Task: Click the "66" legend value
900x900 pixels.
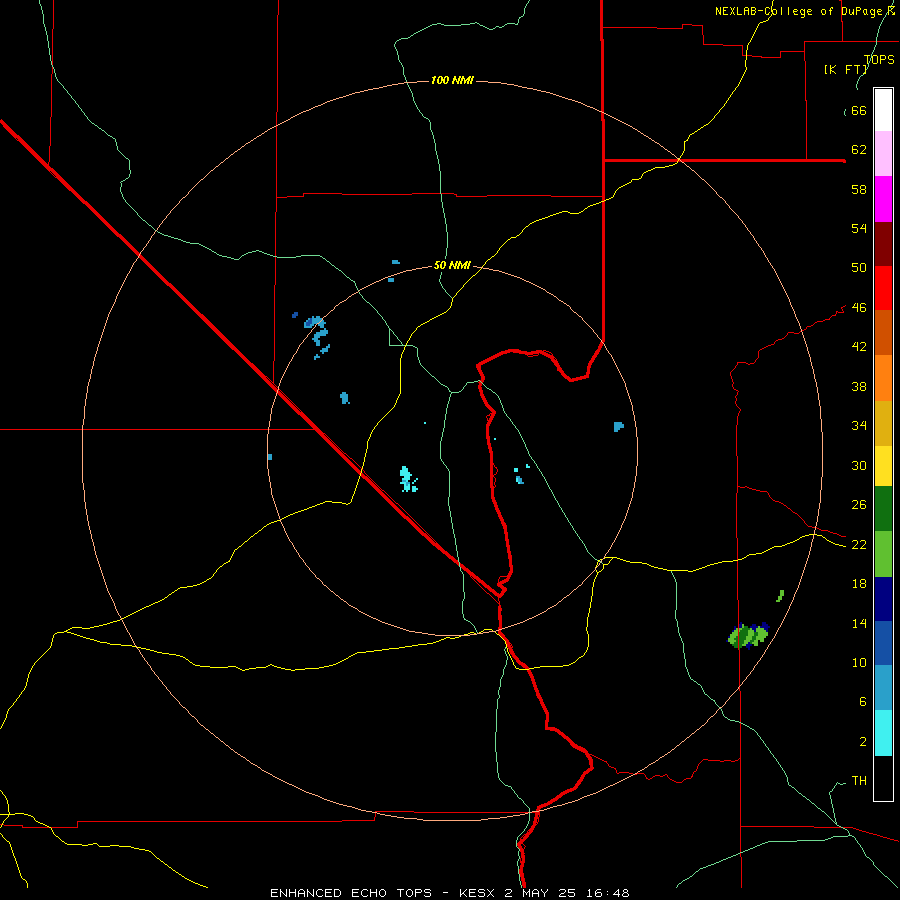Action: (x=859, y=111)
